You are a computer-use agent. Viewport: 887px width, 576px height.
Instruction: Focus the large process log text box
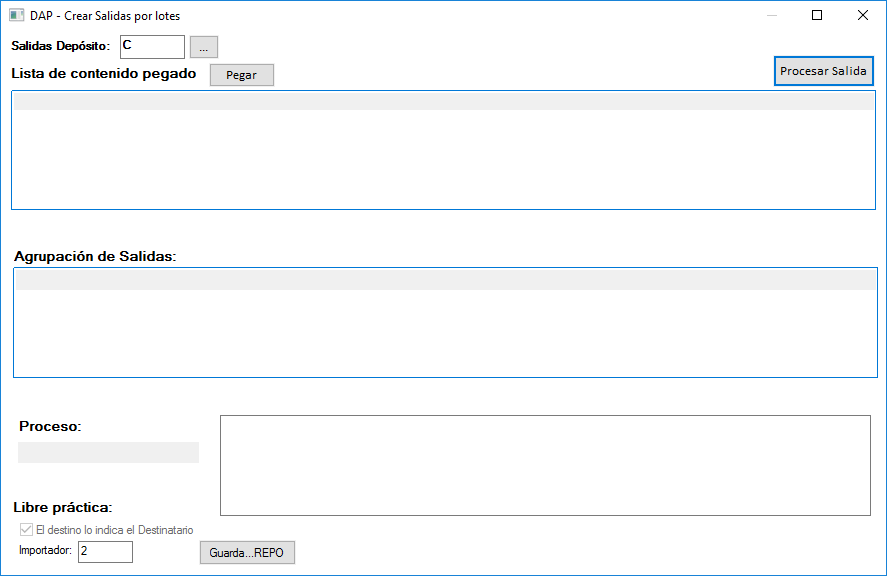[x=545, y=465]
